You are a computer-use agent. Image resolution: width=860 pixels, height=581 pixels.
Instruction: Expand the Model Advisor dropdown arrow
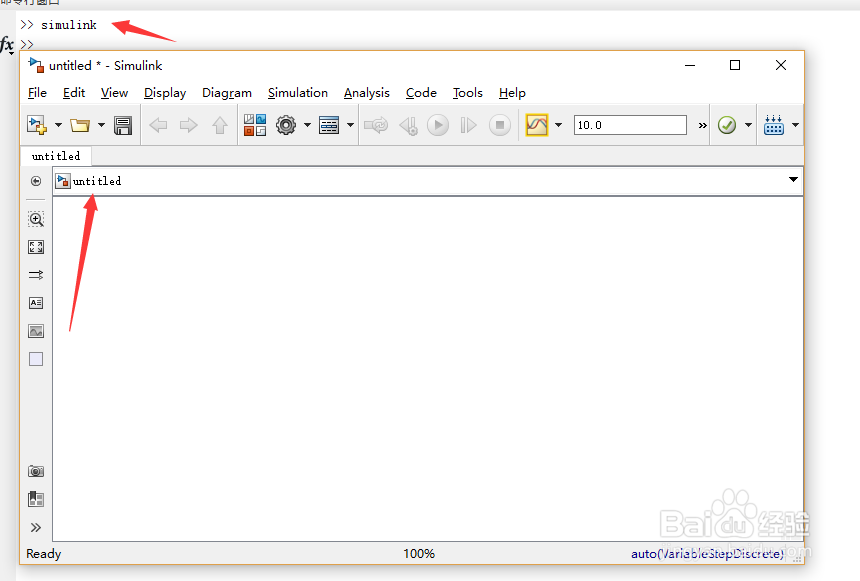click(x=748, y=125)
